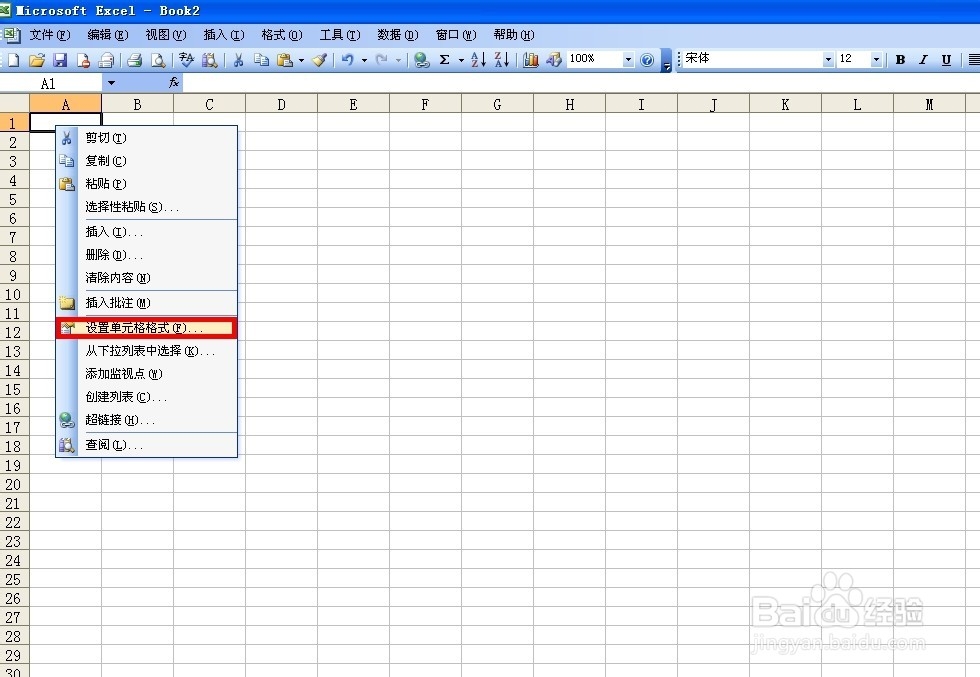This screenshot has width=980, height=677.
Task: Open the font size 12 dropdown
Action: click(x=876, y=60)
